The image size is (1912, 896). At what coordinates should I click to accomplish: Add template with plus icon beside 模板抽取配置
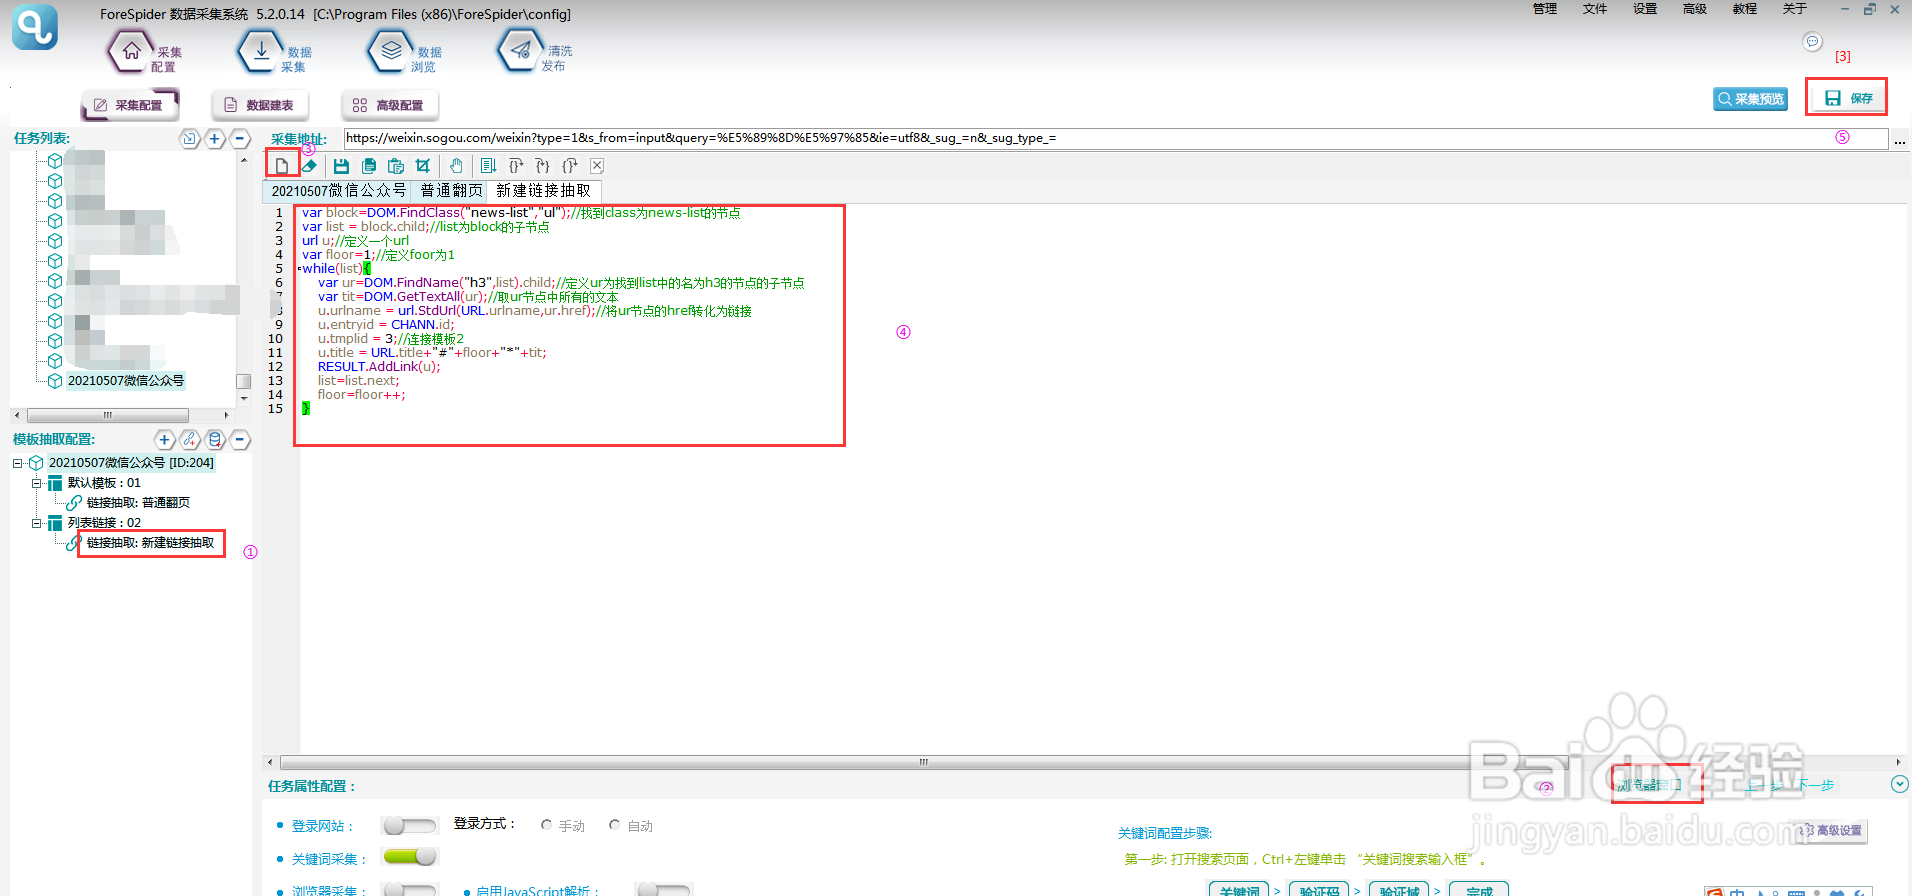(165, 440)
